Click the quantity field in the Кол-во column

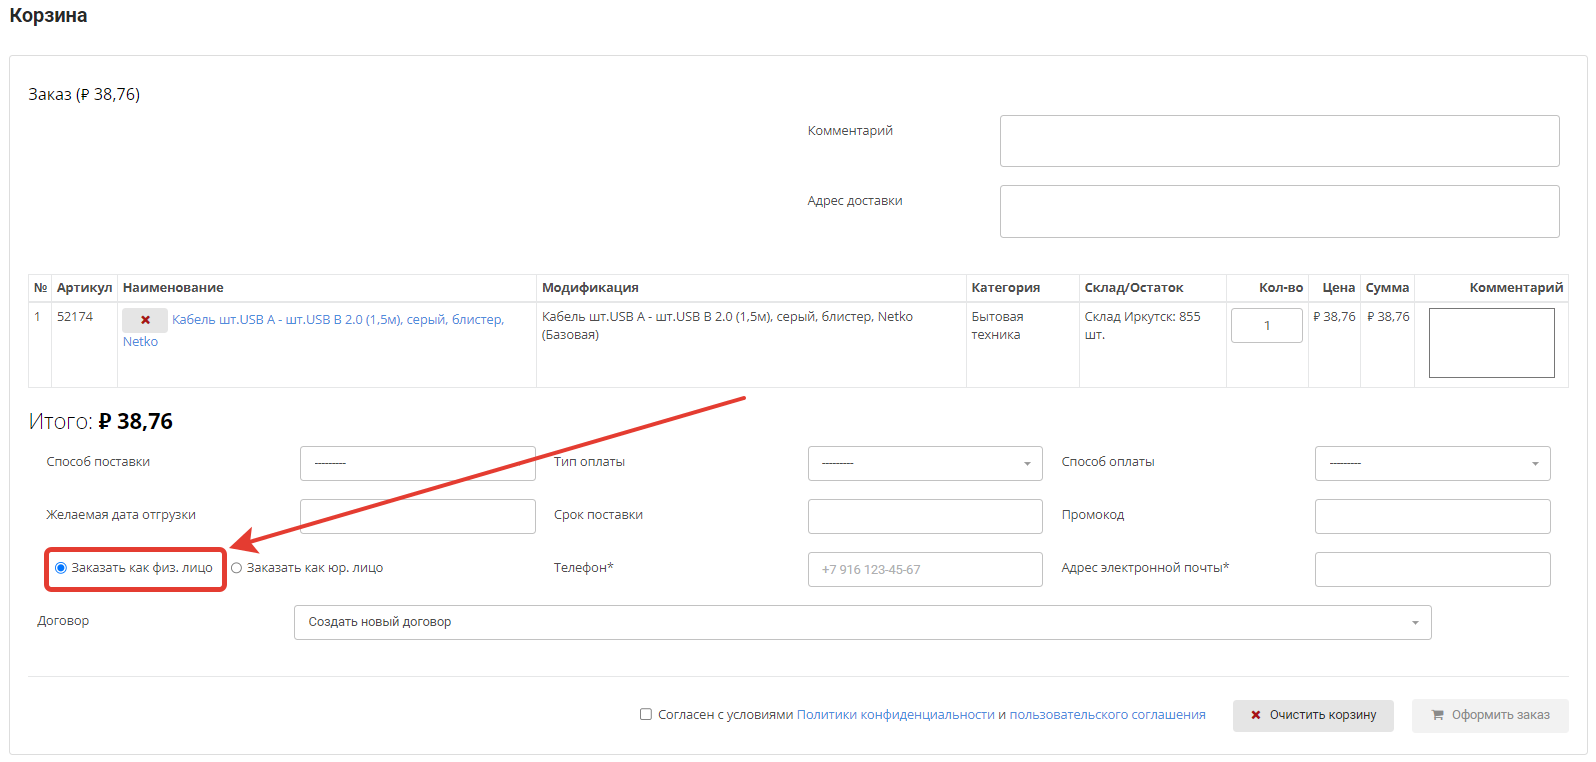(1266, 326)
